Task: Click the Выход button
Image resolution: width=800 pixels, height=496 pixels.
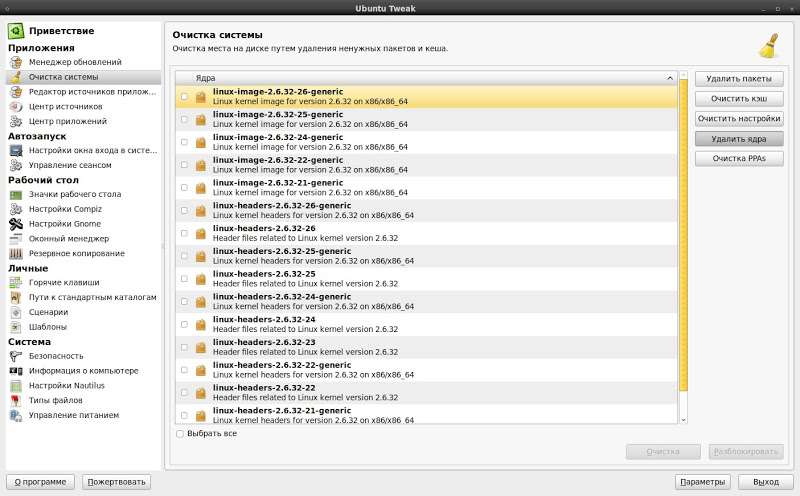Action: [766, 482]
